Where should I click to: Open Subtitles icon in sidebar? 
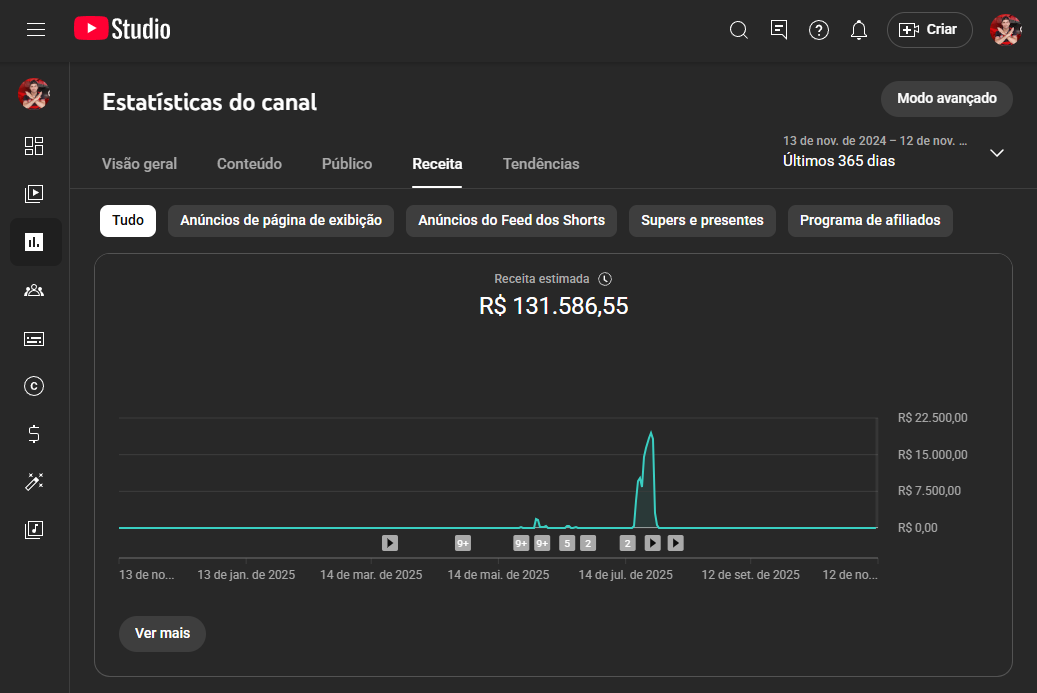34,339
